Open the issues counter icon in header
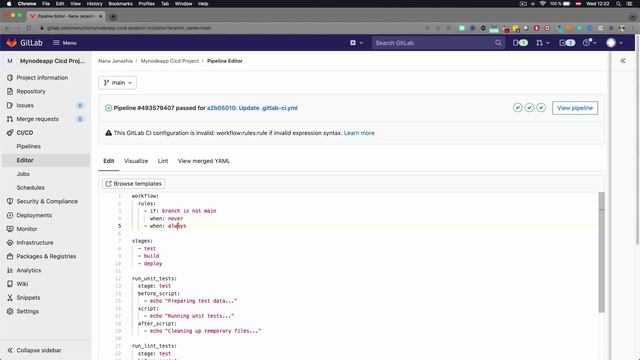This screenshot has height=360, width=640. click(520, 43)
